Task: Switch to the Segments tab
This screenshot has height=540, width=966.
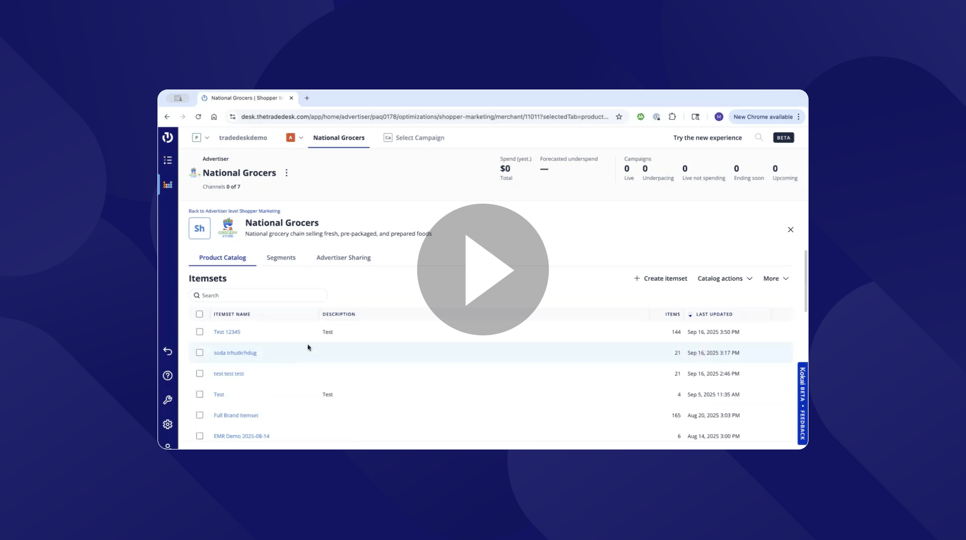Action: [x=281, y=258]
